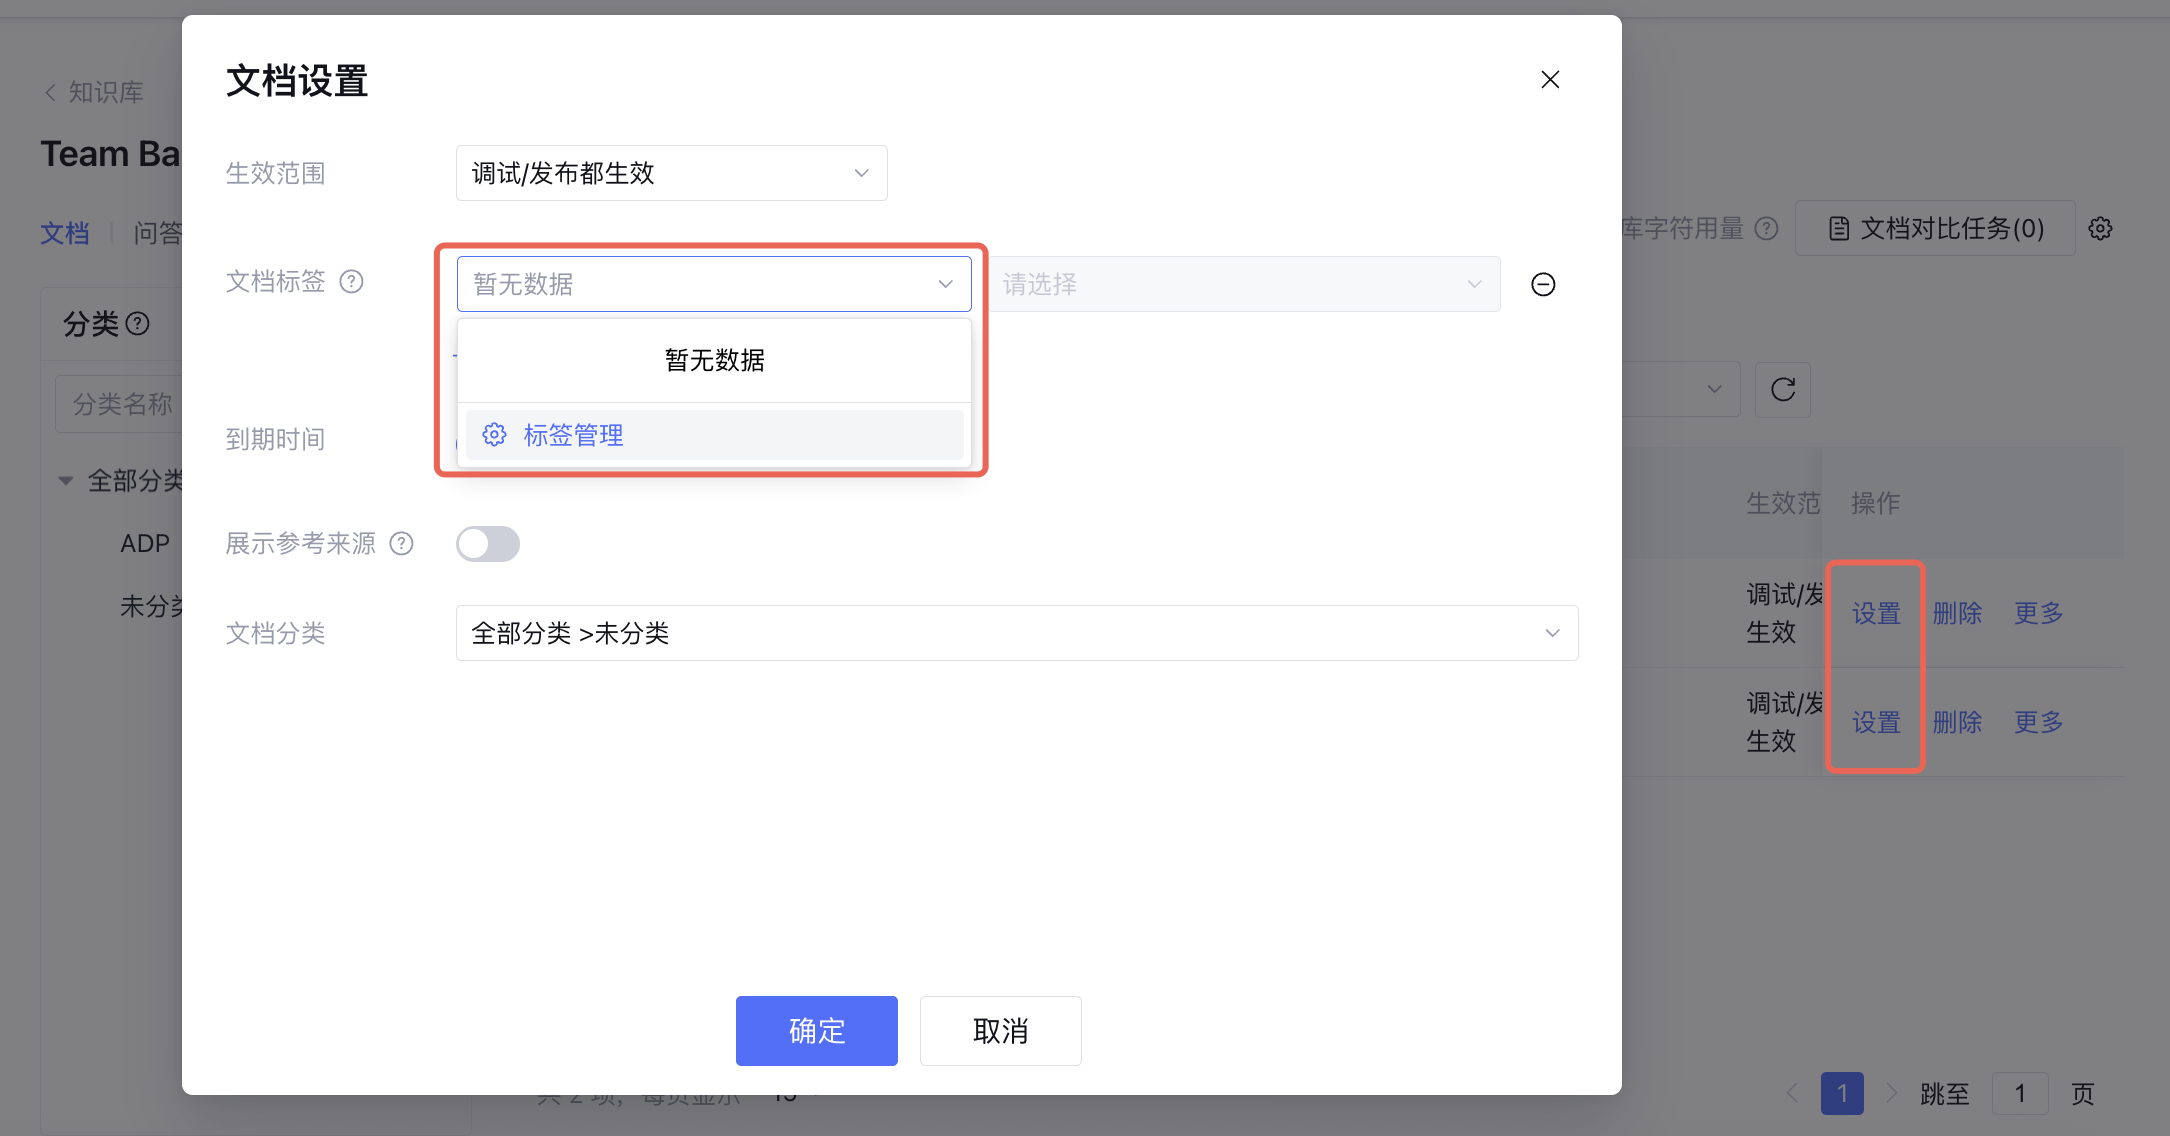Click help icon next to 文档标签
Image resolution: width=2170 pixels, height=1136 pixels.
[x=351, y=282]
